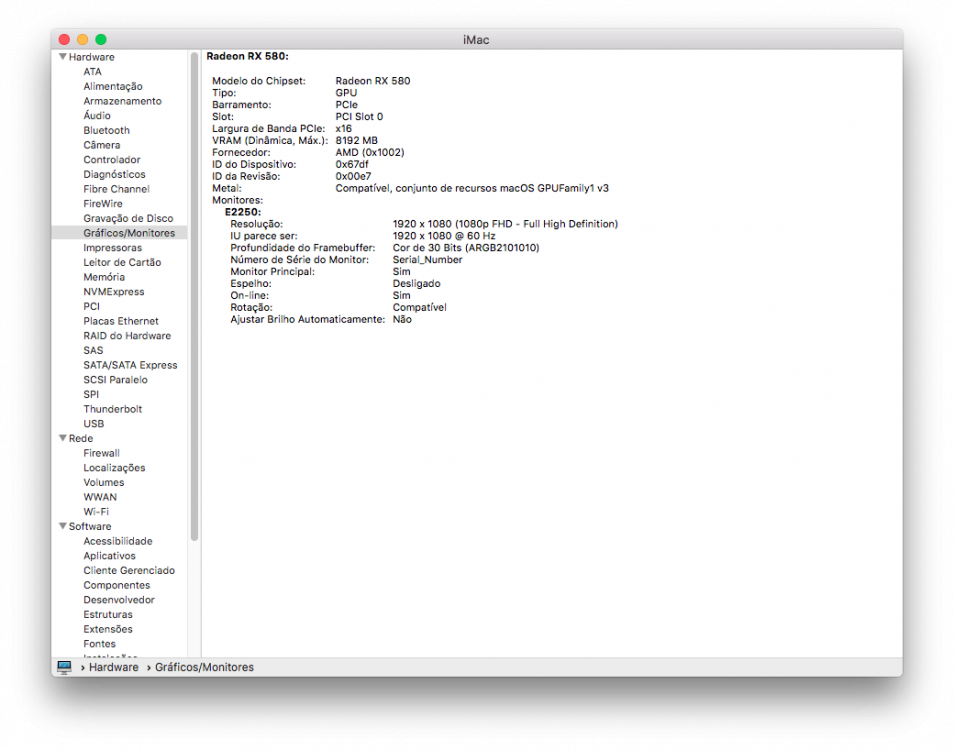Click the sidebar vertical scrollbar
Viewport: 954px width, 750px height.
click(195, 296)
